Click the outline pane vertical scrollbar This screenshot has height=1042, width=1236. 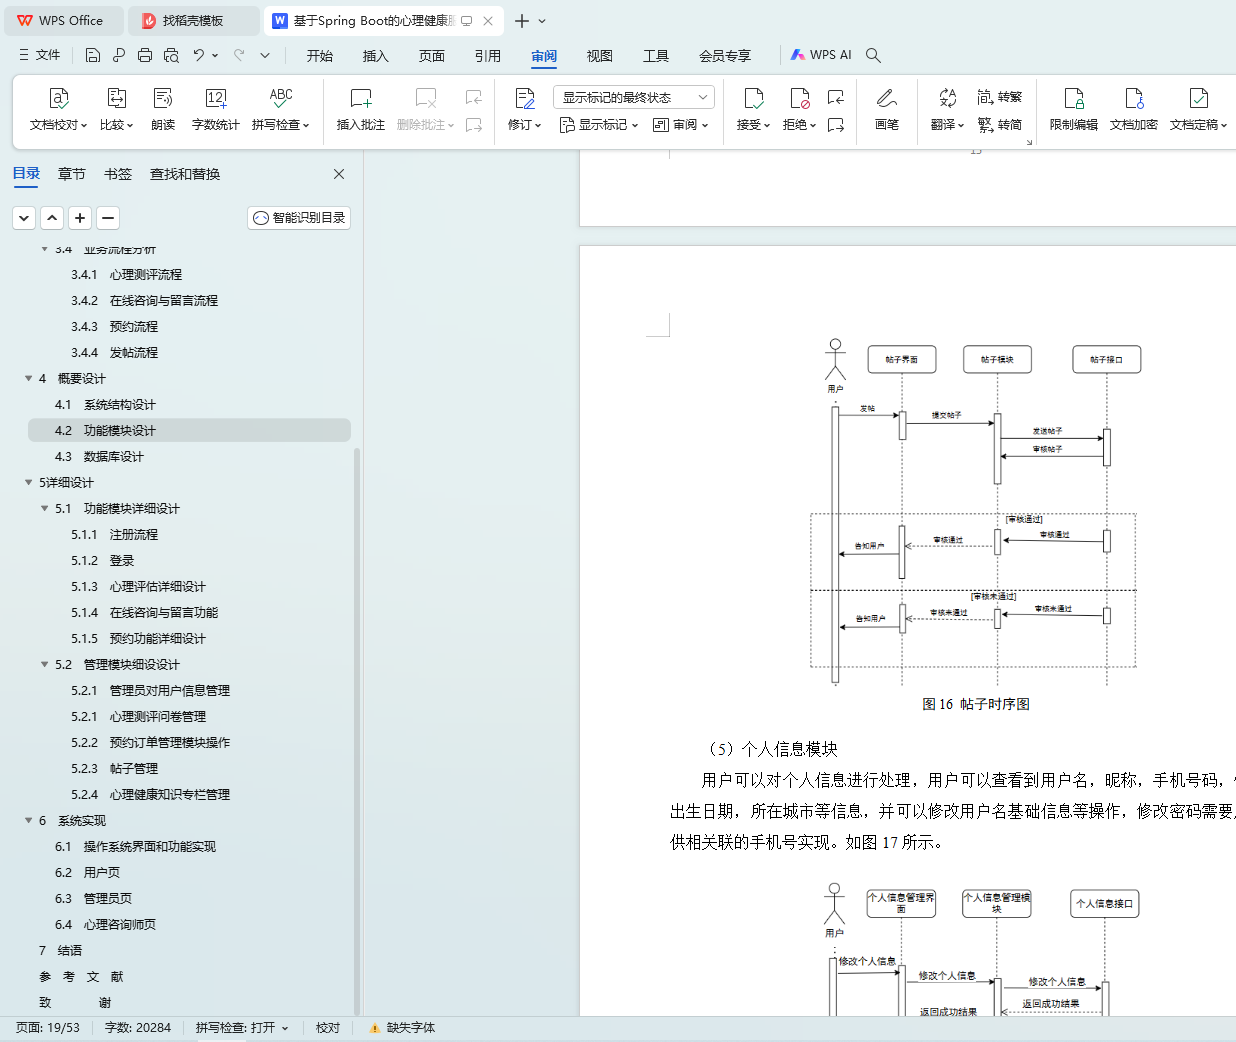[357, 730]
